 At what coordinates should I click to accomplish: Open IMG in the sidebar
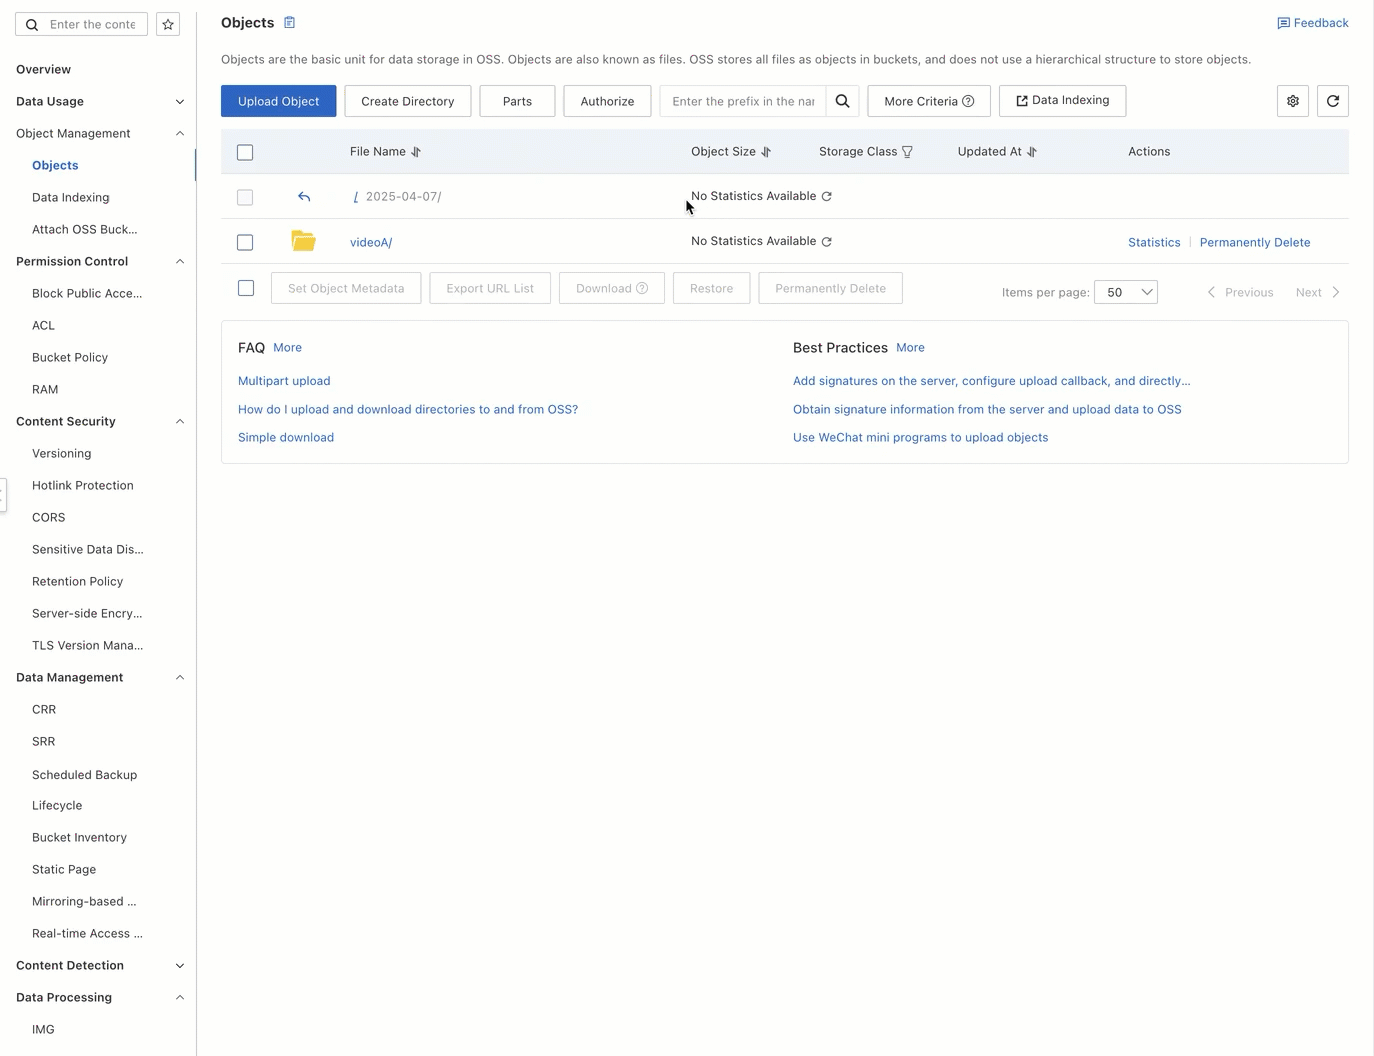[43, 1029]
